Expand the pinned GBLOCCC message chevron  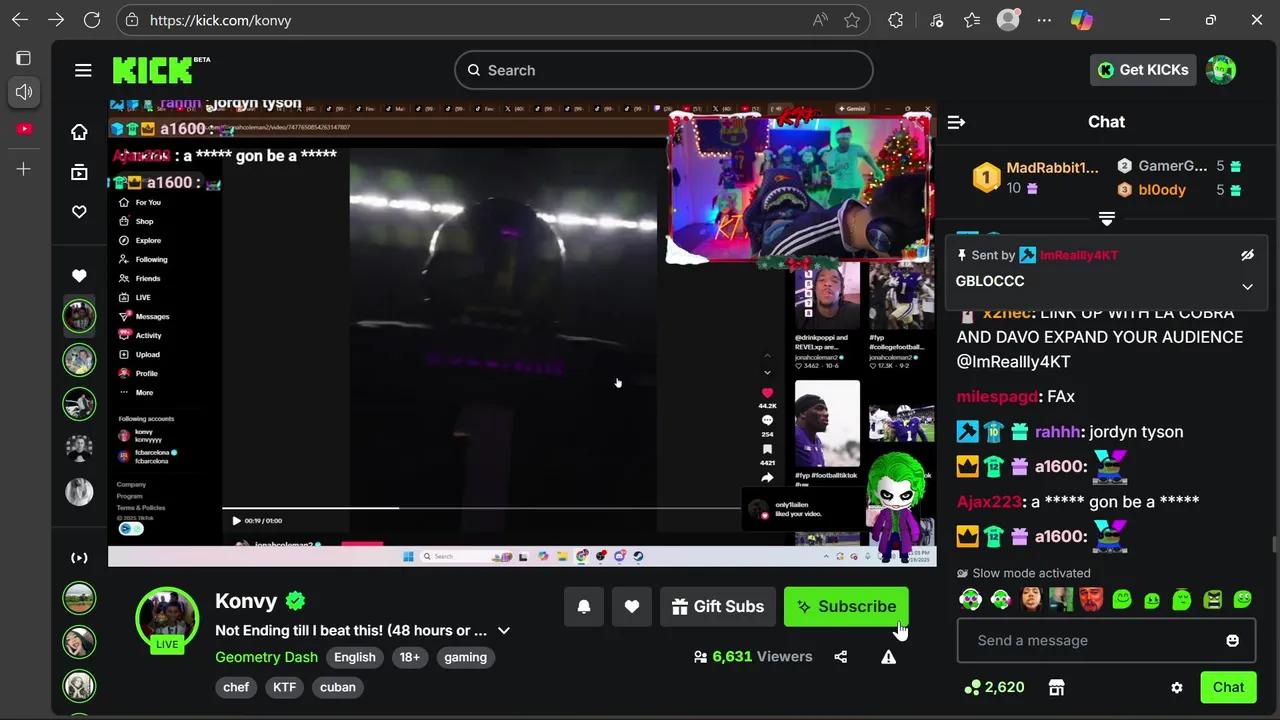tap(1247, 287)
